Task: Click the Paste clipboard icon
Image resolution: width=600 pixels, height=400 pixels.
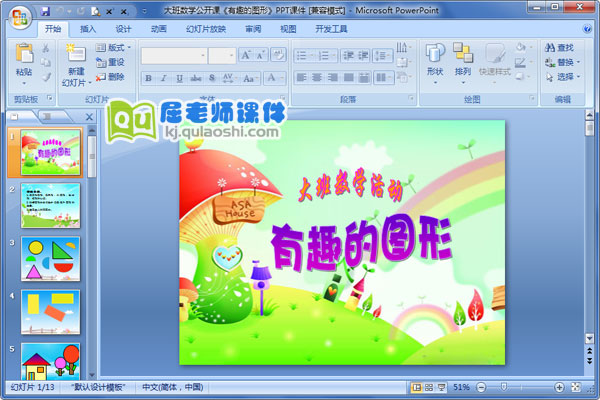Action: pyautogui.click(x=24, y=53)
